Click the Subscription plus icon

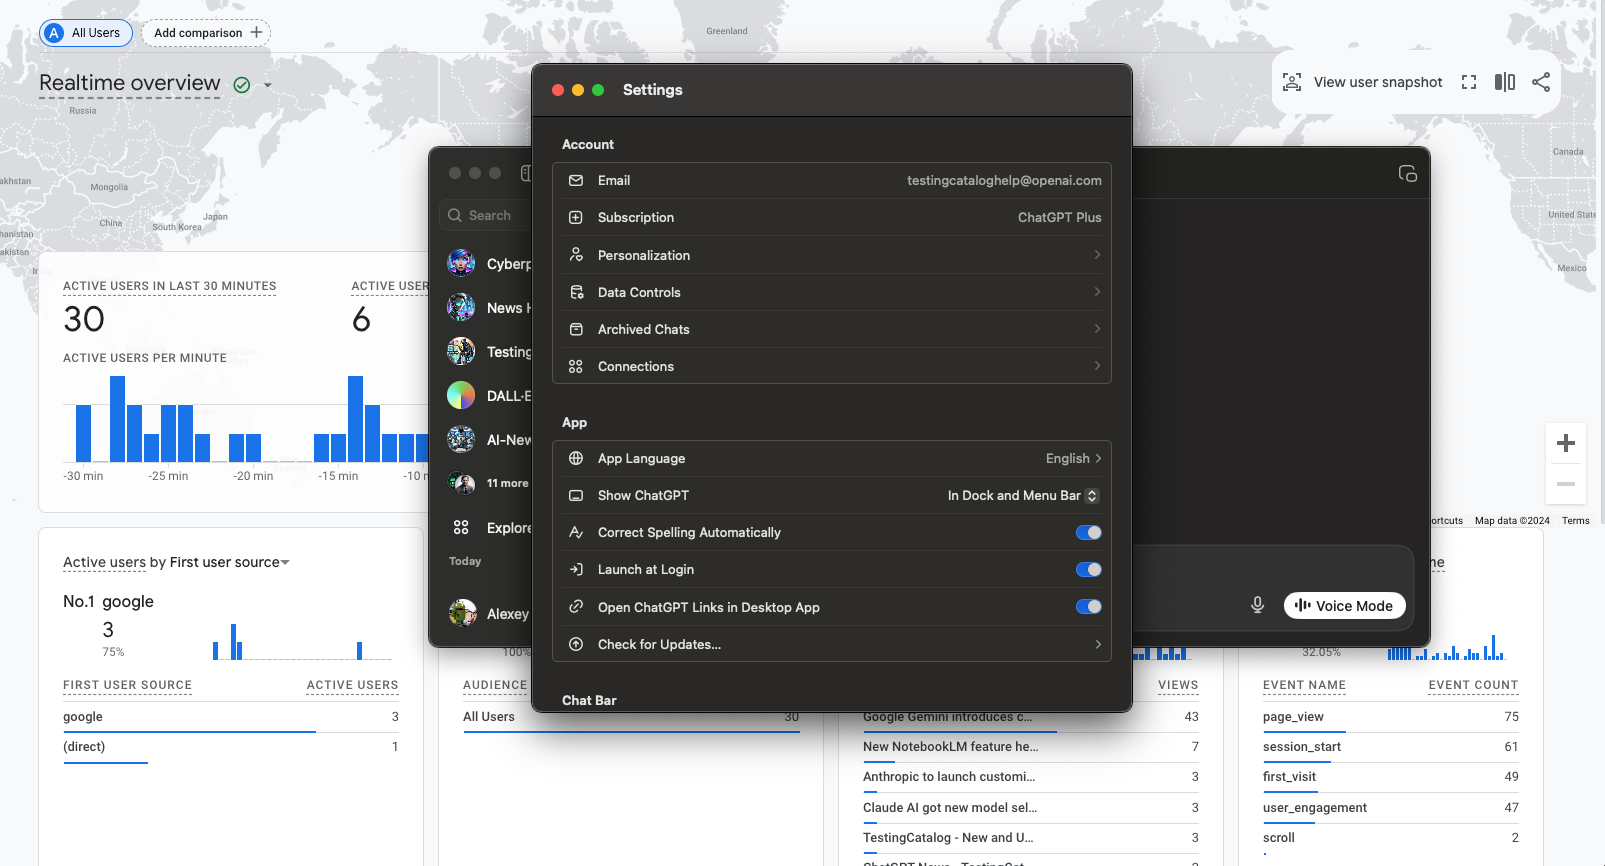click(x=576, y=218)
